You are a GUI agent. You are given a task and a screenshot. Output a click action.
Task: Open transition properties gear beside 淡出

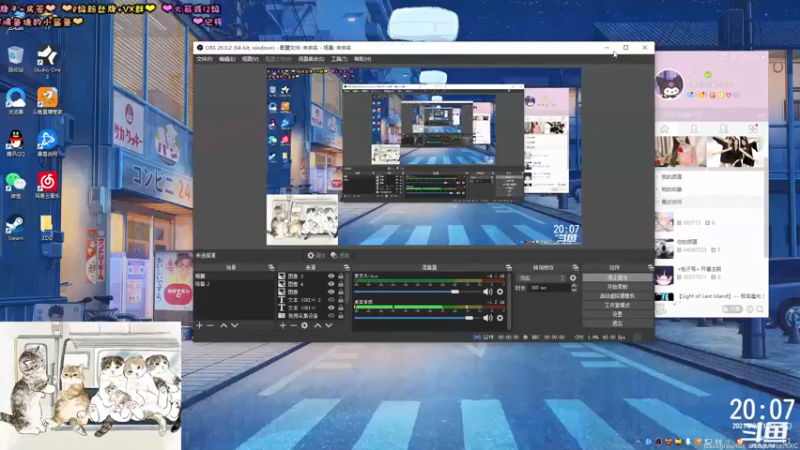click(573, 278)
